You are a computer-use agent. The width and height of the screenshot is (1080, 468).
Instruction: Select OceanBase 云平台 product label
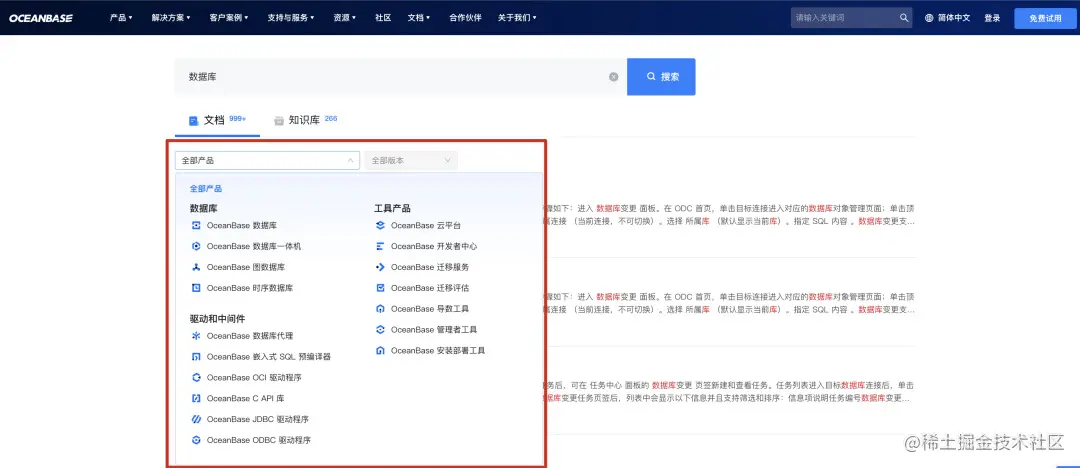coord(426,225)
